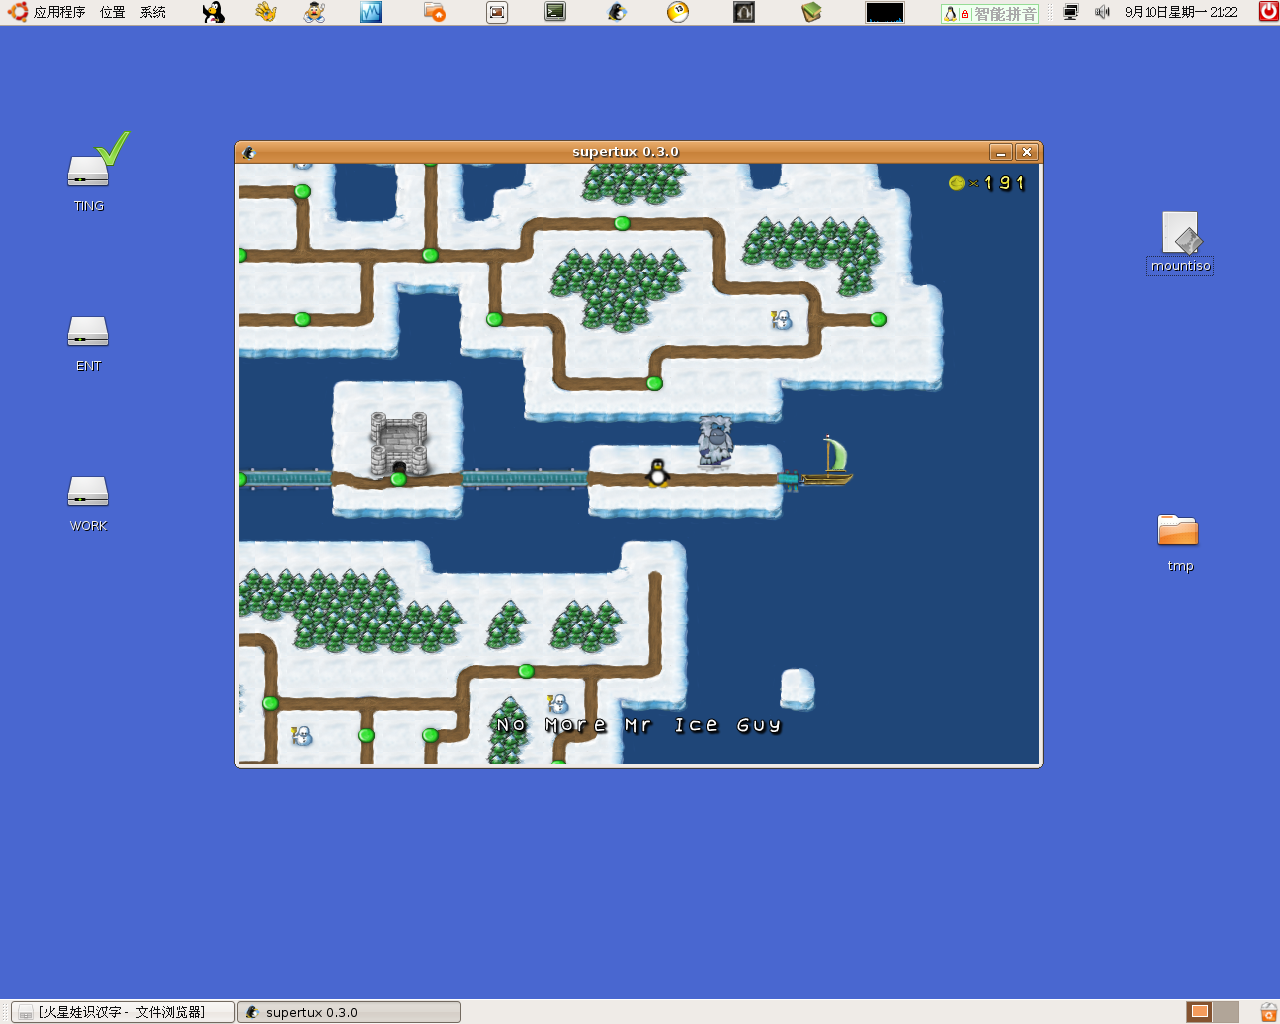
Task: Click the sailboat docked at the island
Action: pyautogui.click(x=829, y=461)
